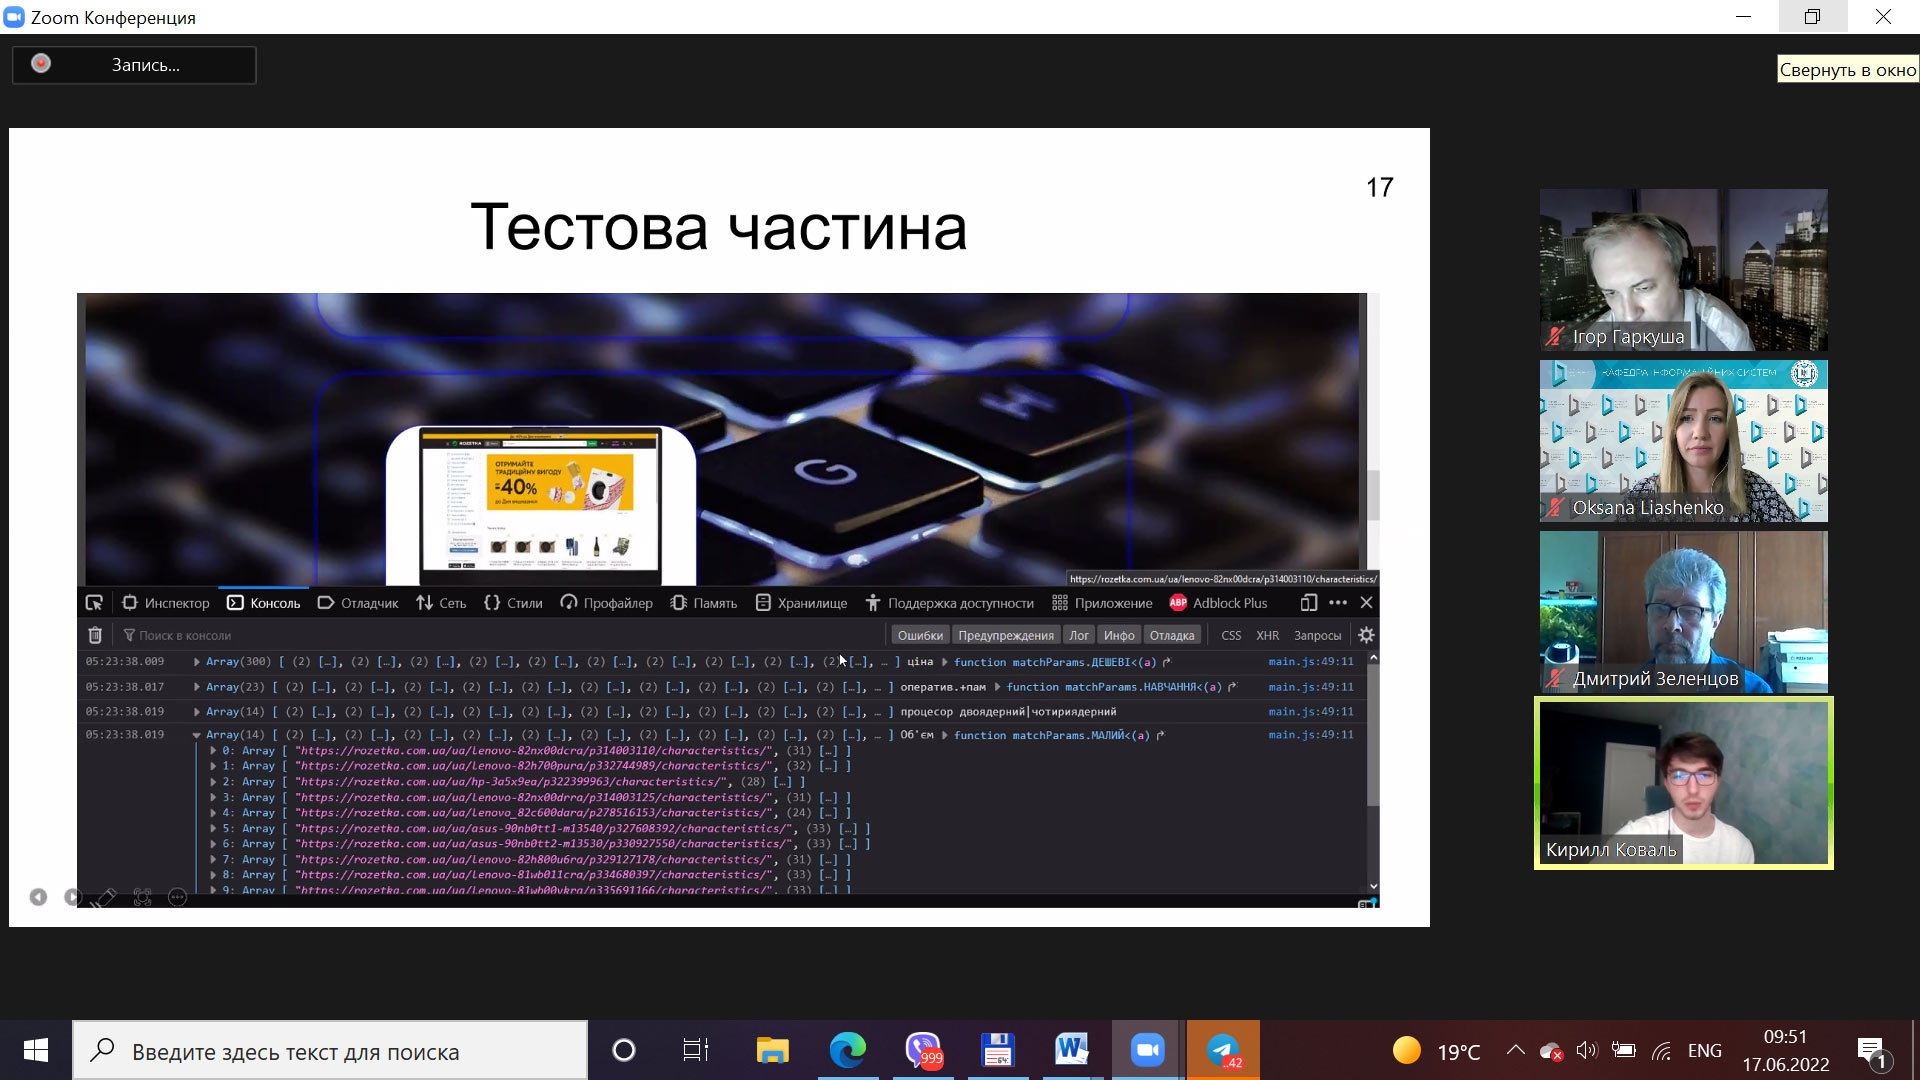Screen dimensions: 1920x1080
Task: Open Adblock Plus panel
Action: 1218,603
